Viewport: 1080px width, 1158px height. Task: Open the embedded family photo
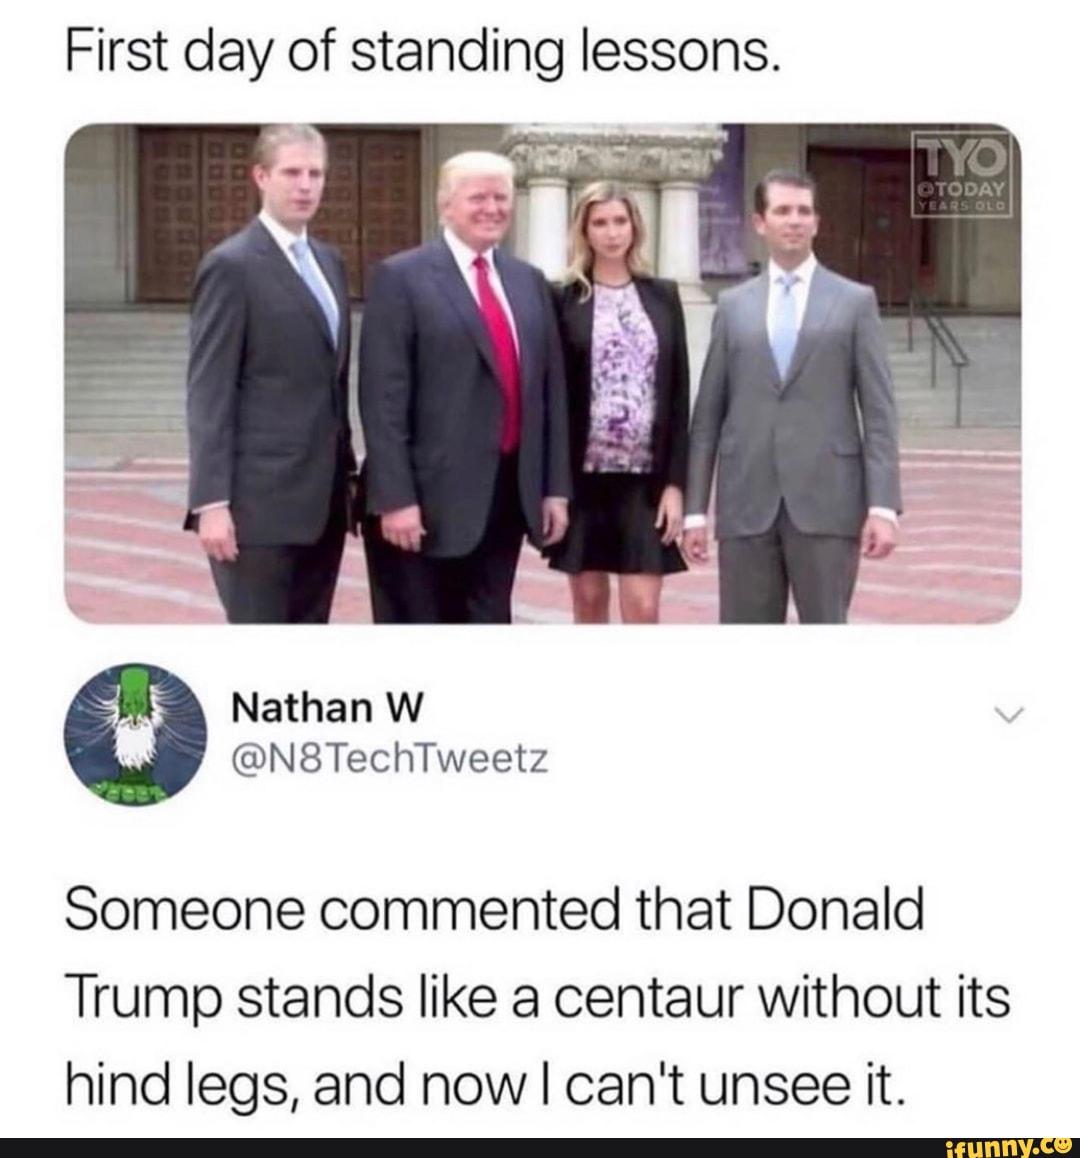542,374
